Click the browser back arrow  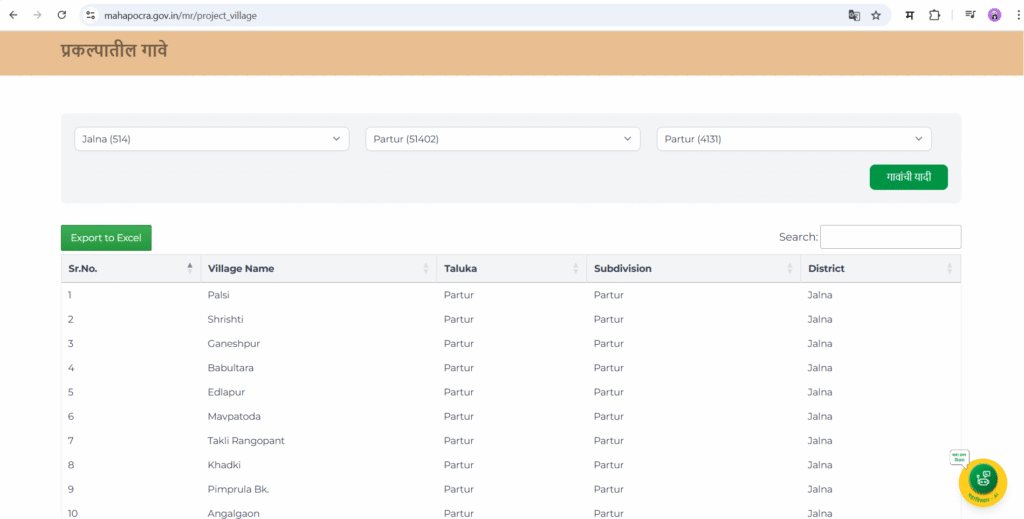13,15
